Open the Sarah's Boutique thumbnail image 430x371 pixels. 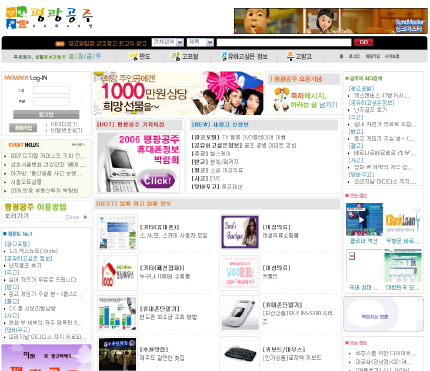point(240,232)
